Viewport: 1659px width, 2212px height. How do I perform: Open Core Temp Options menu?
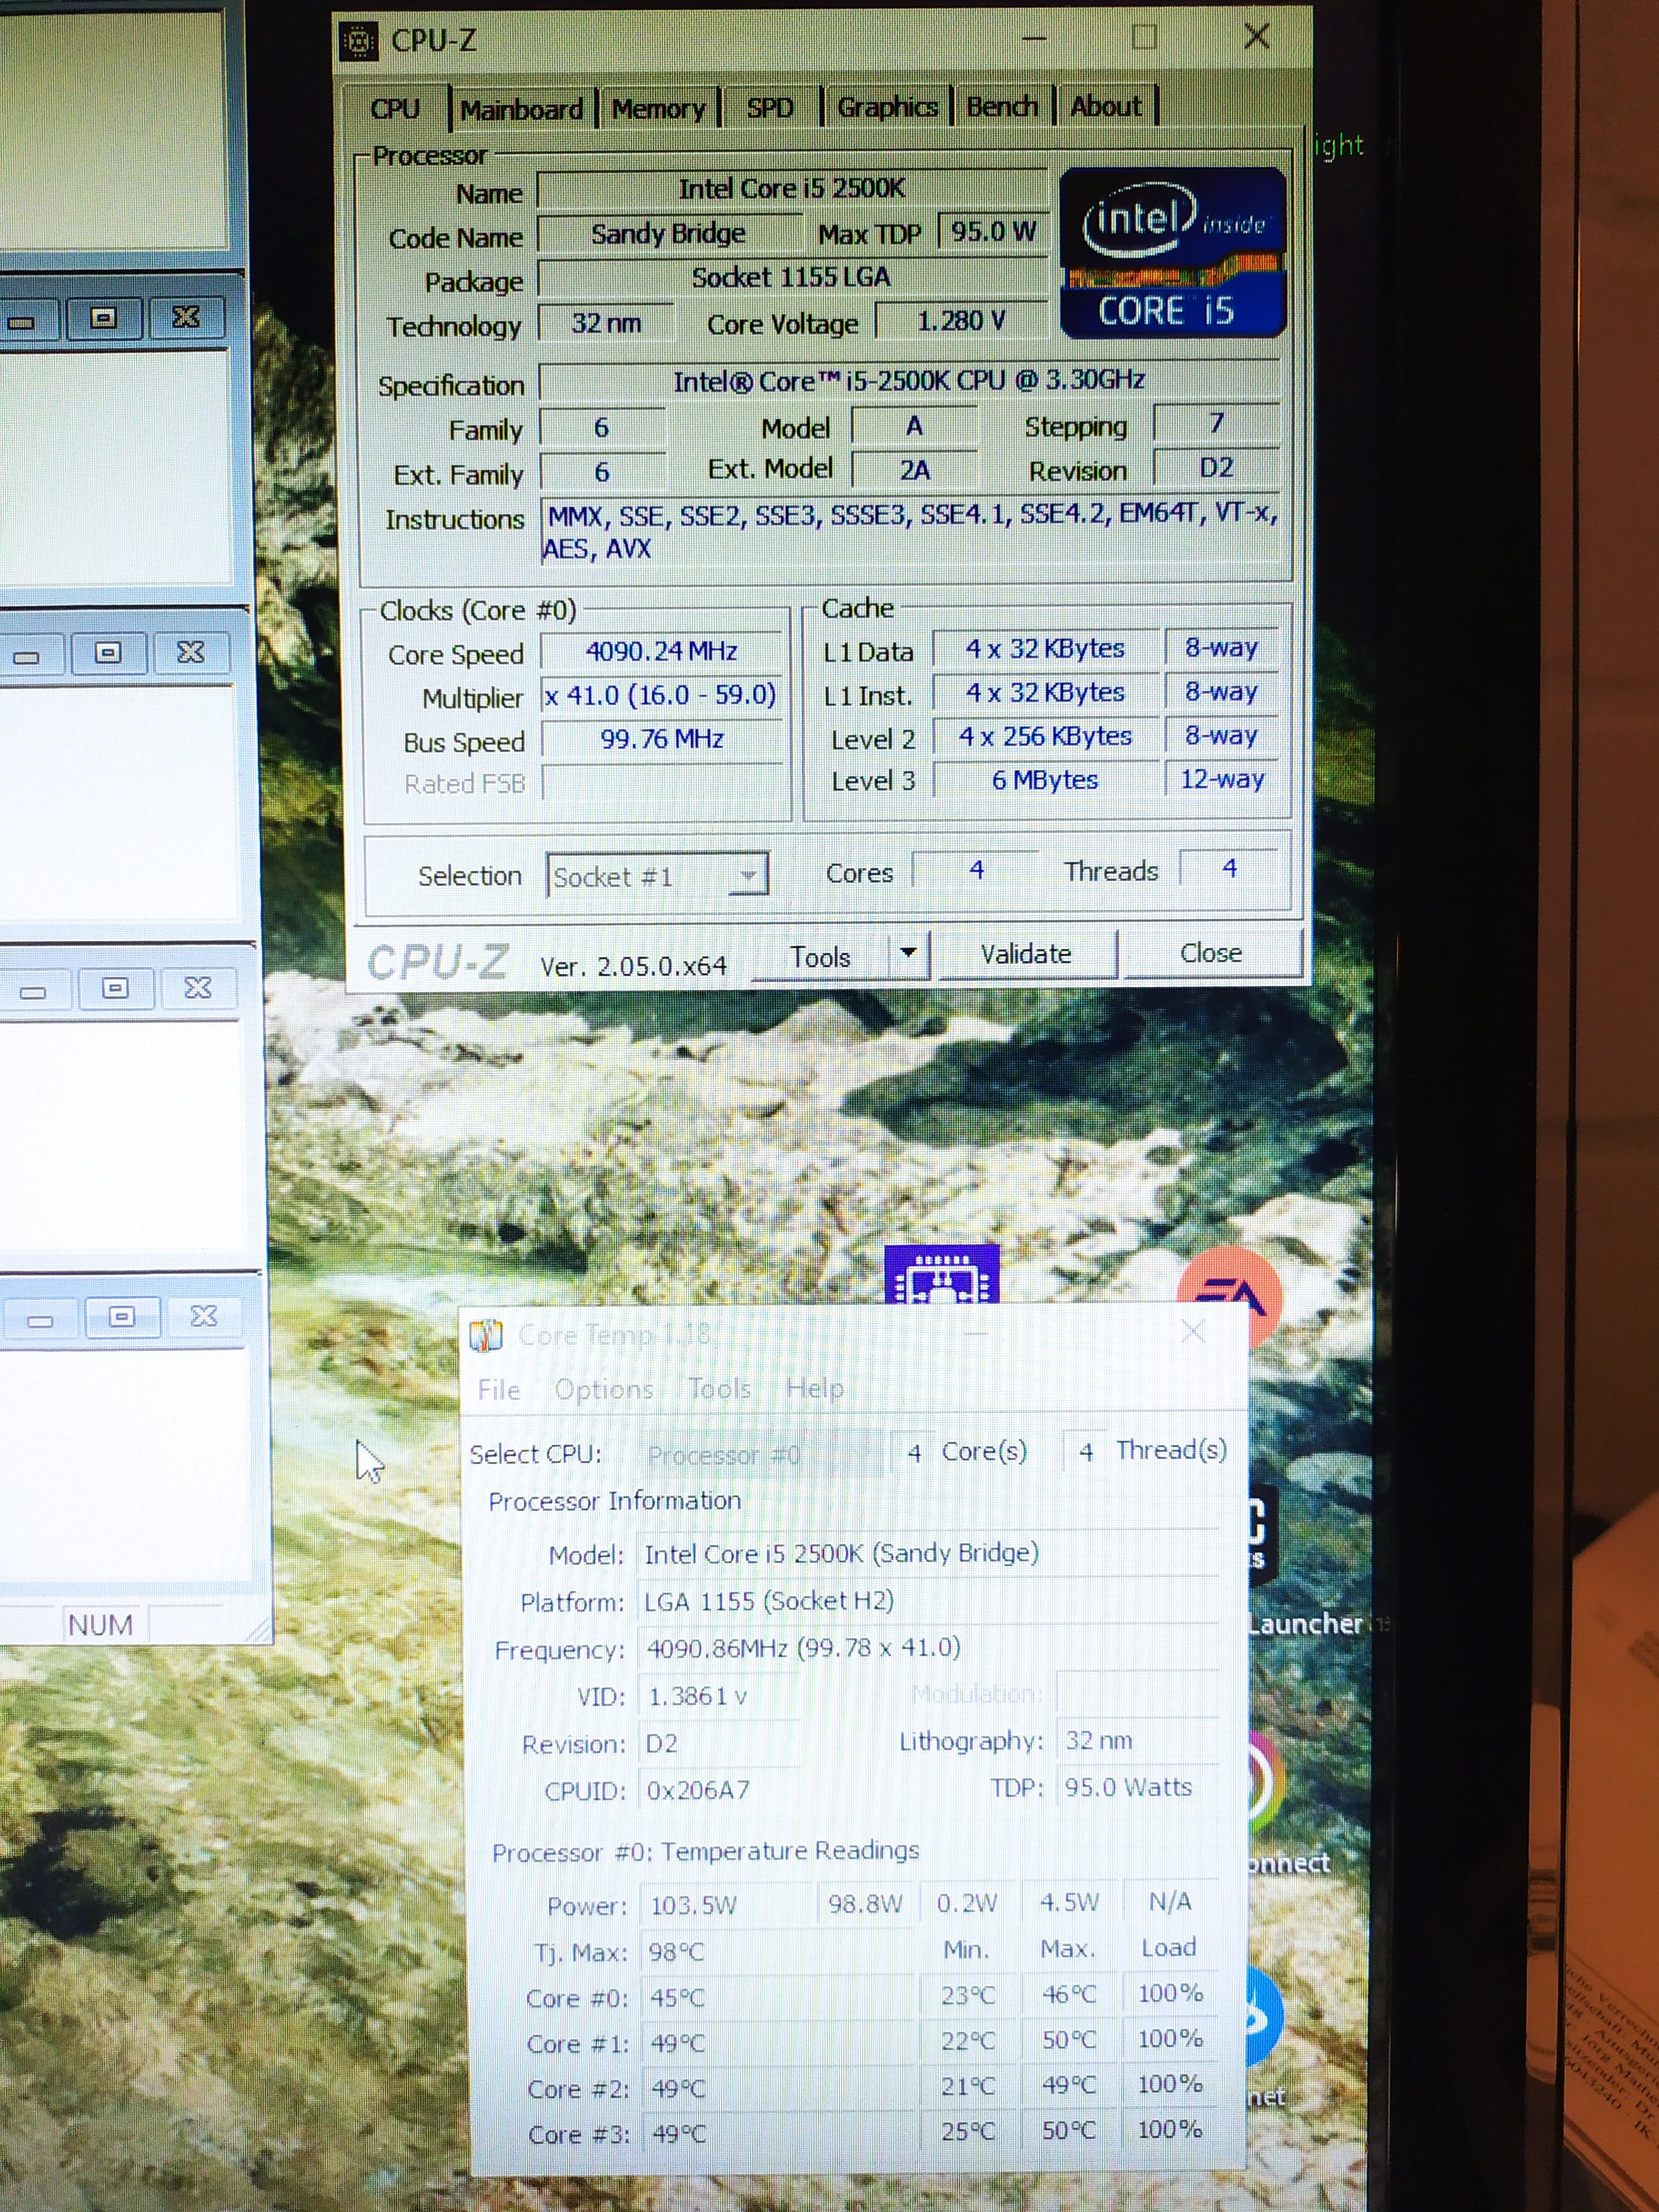[x=603, y=1389]
